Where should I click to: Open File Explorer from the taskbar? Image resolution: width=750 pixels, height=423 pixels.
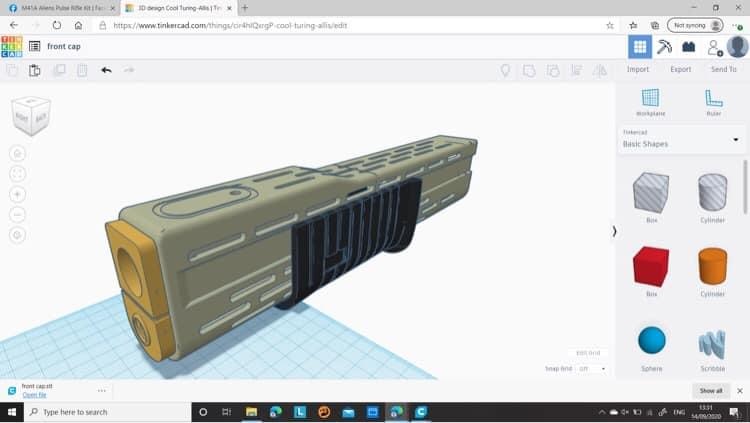click(251, 412)
